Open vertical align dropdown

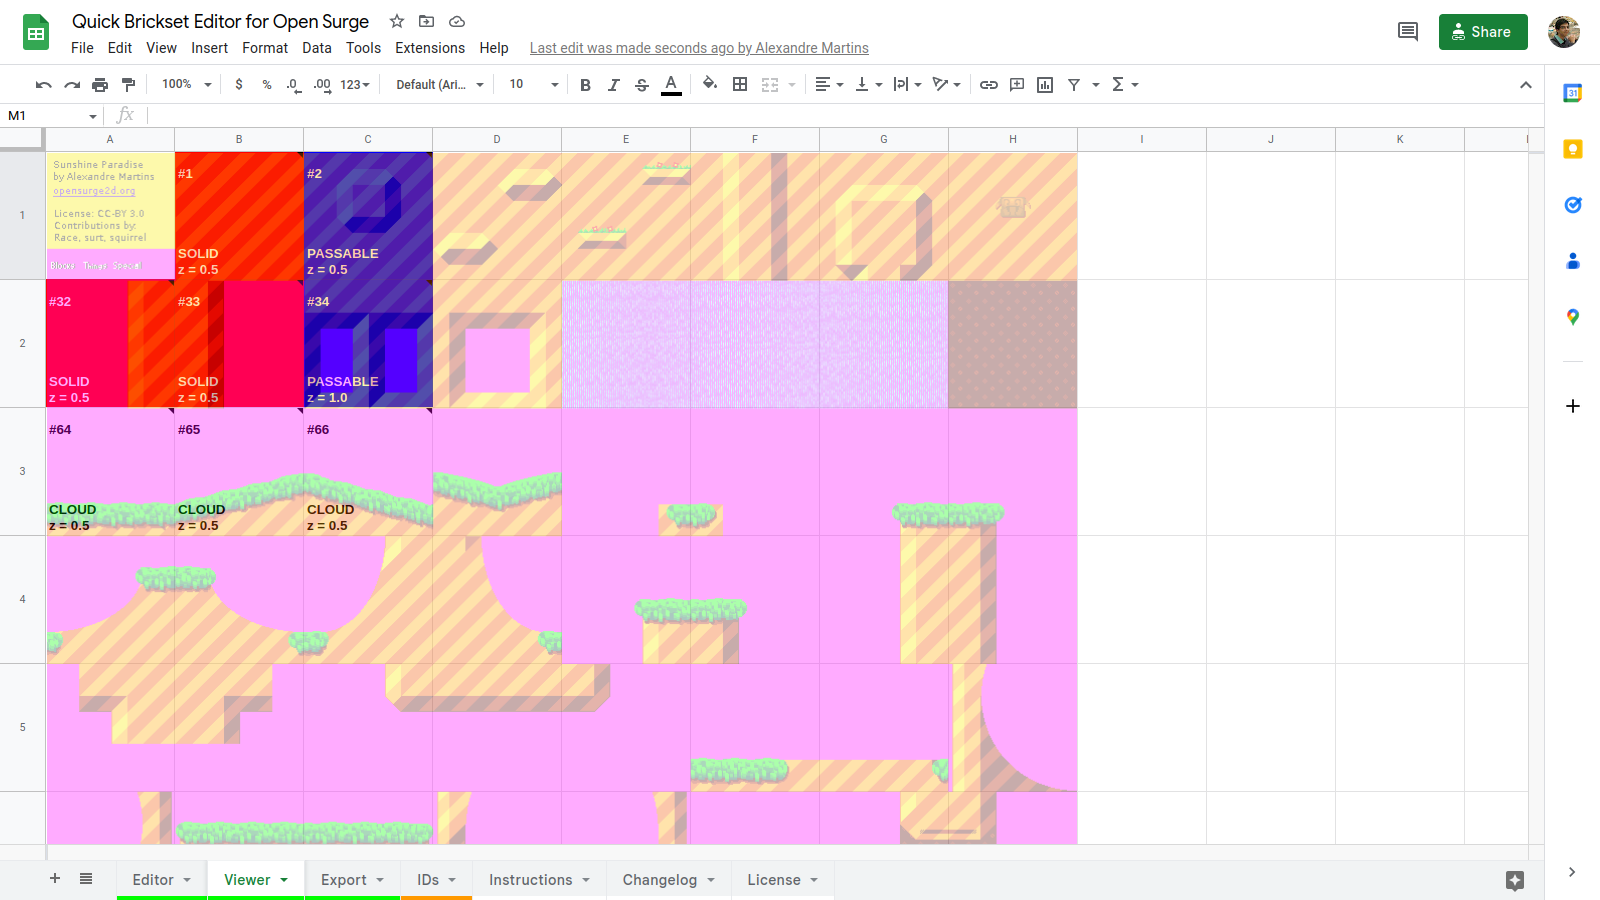[x=869, y=85]
